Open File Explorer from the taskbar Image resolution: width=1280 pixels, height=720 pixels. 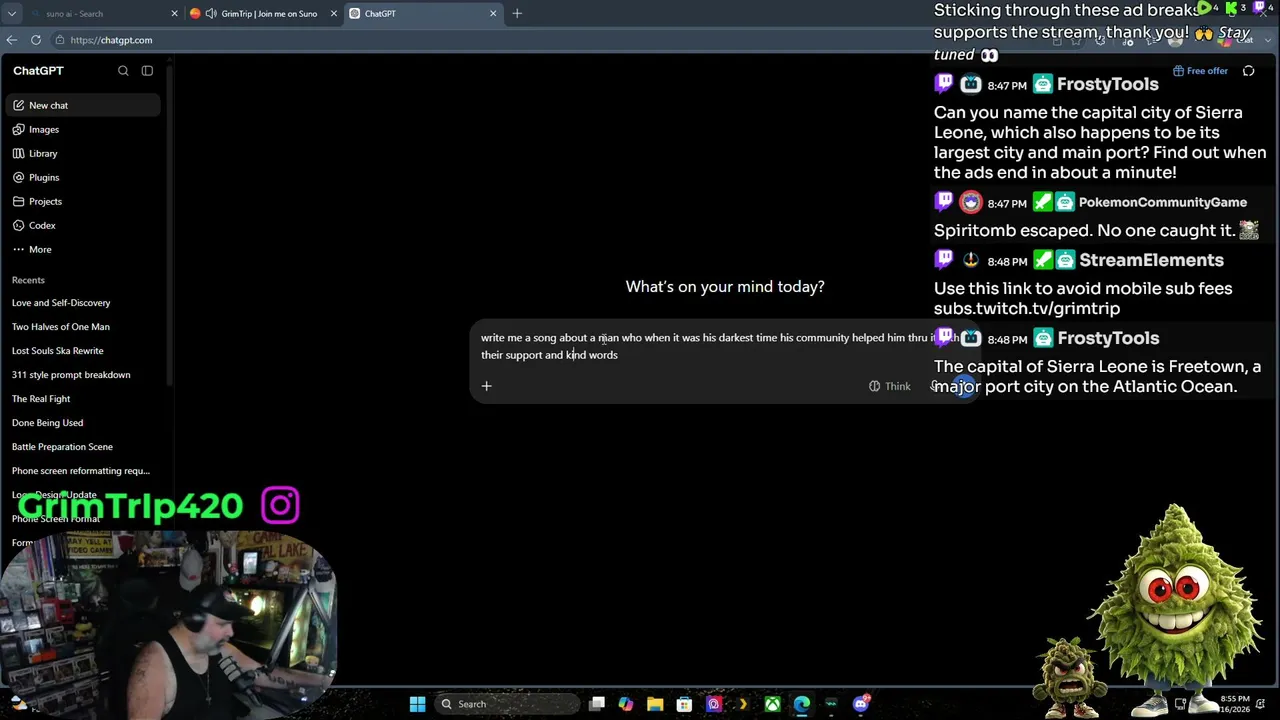coord(655,704)
